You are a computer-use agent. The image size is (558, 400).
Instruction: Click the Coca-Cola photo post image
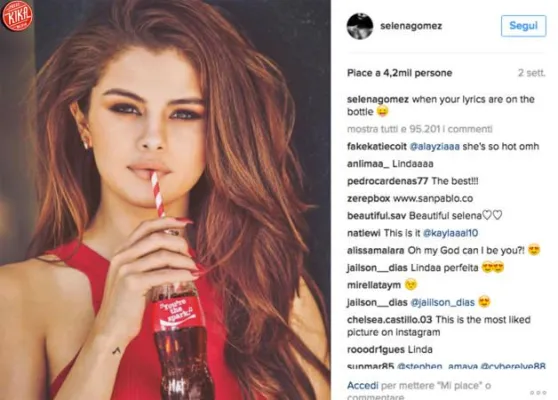point(165,200)
